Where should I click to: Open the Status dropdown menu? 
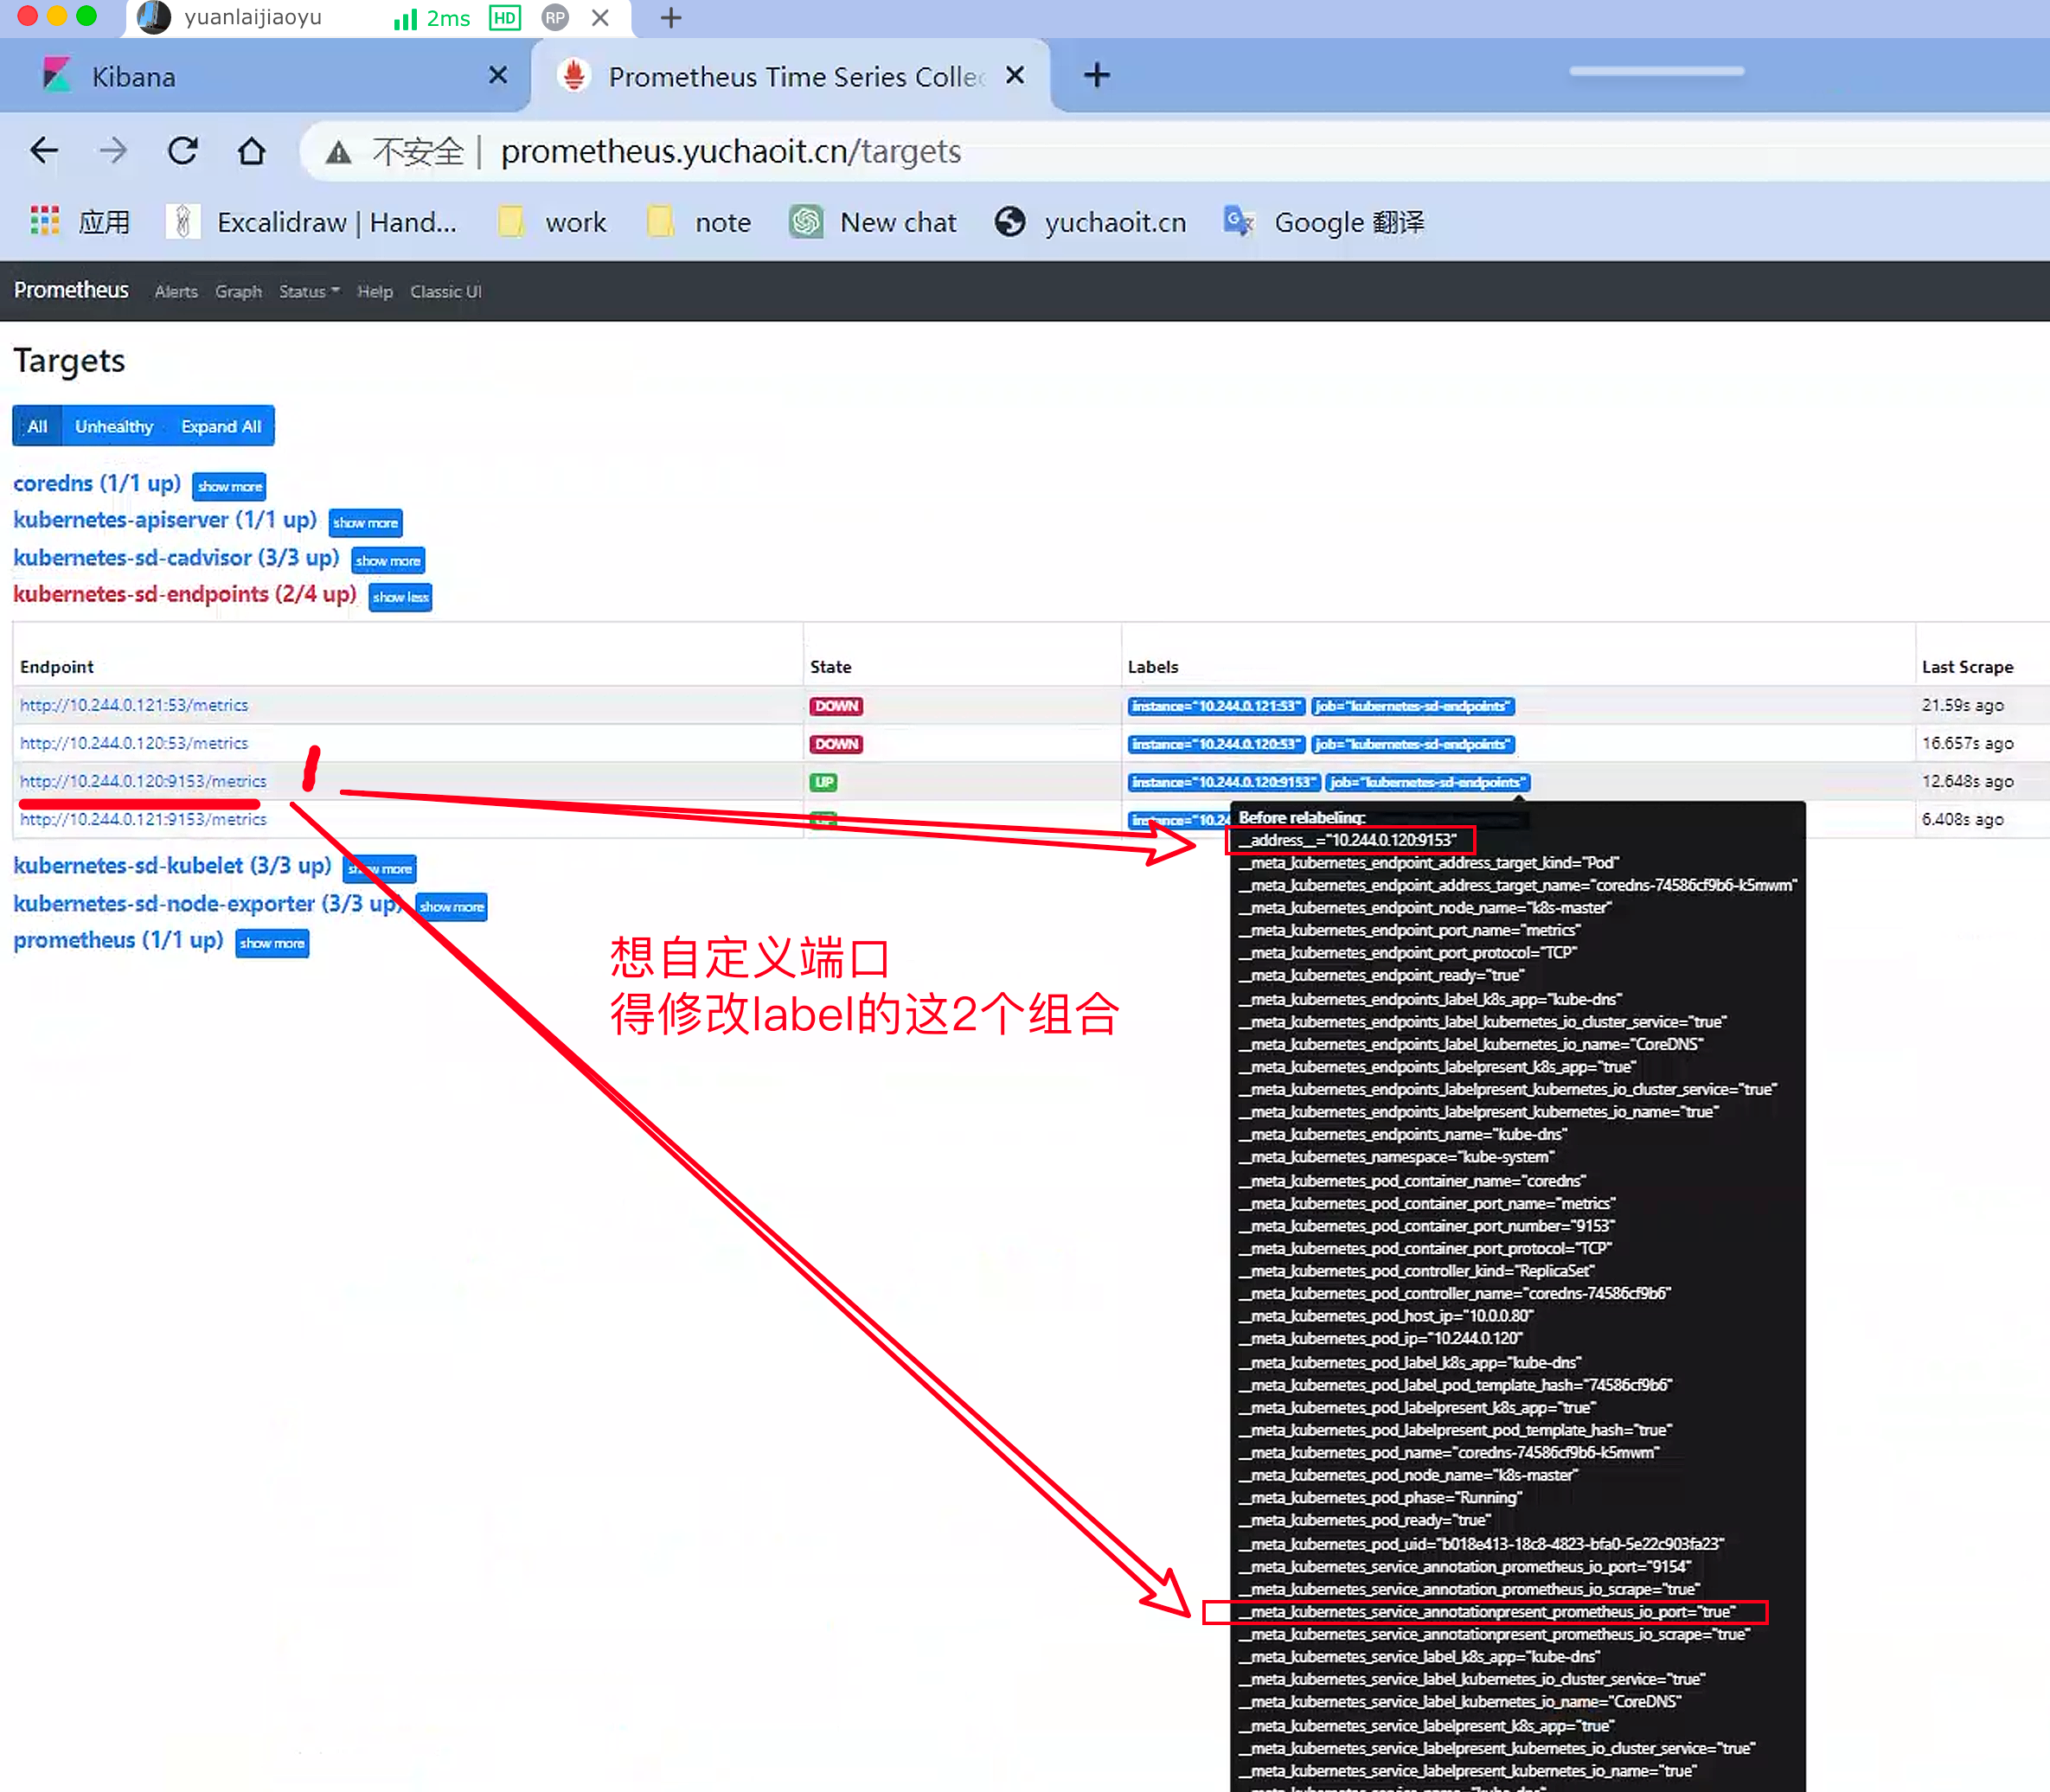click(308, 291)
